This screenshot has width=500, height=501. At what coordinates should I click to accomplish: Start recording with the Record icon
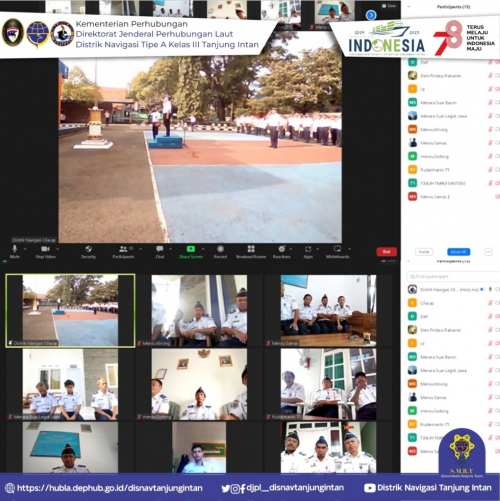pos(220,249)
